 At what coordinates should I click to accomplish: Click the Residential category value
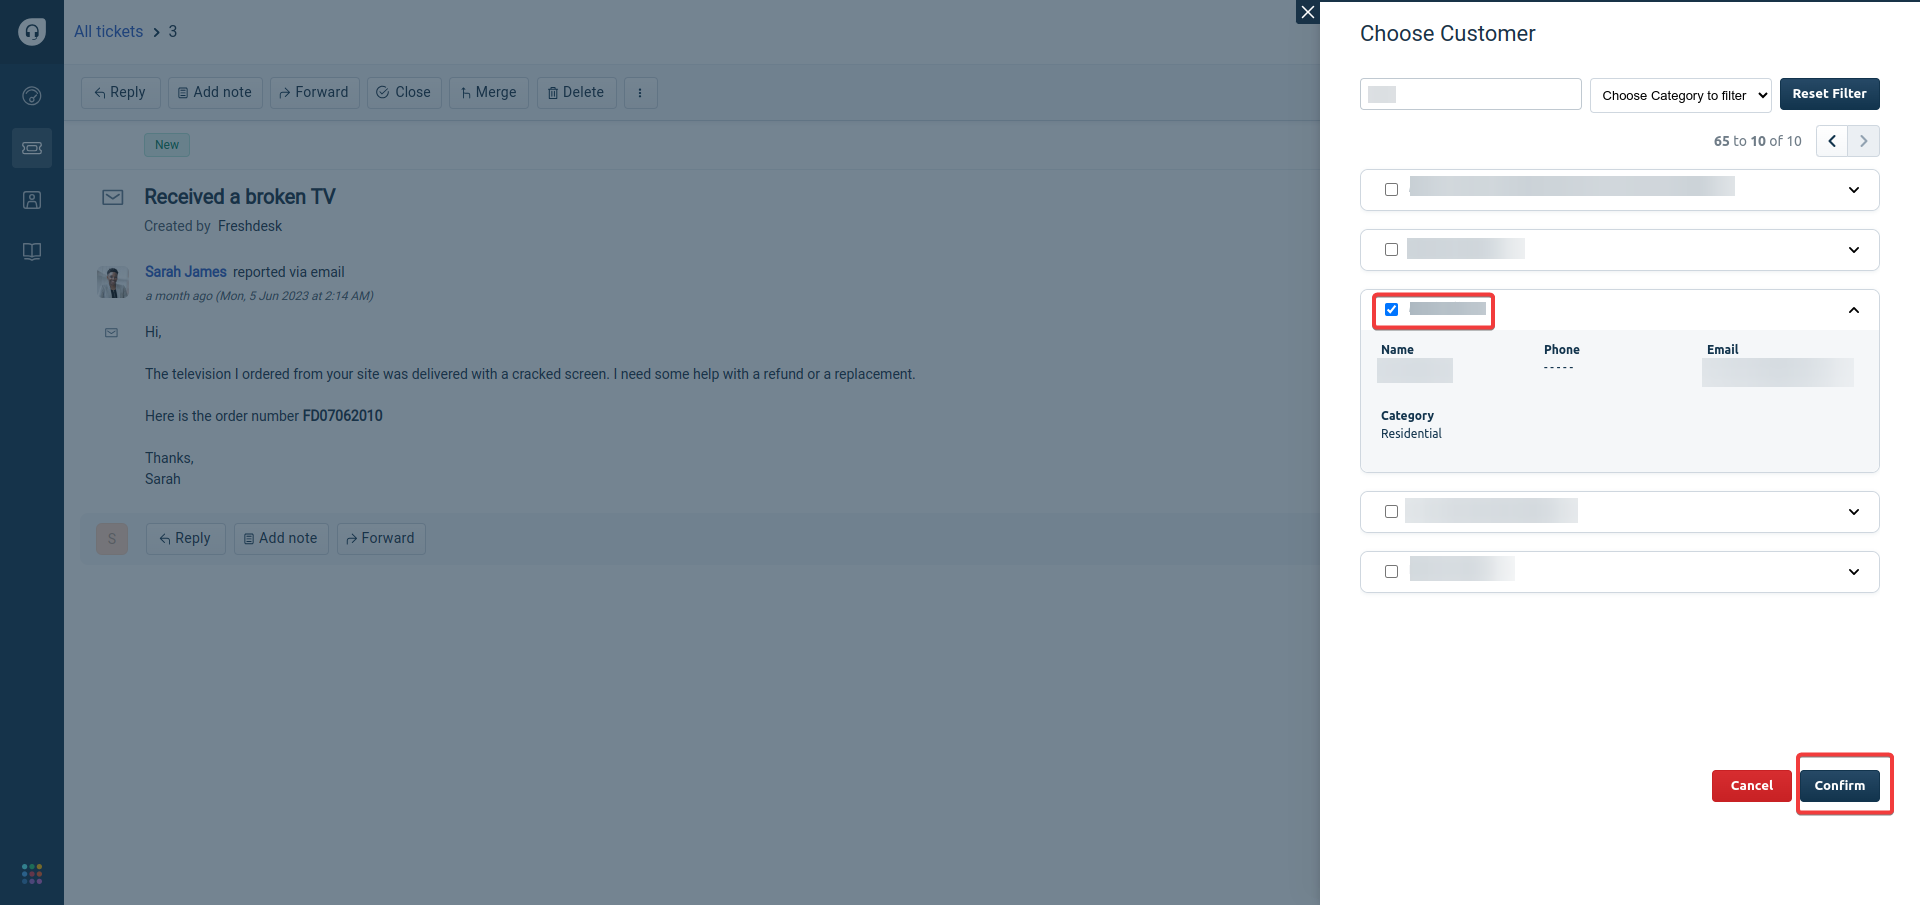[1411, 434]
